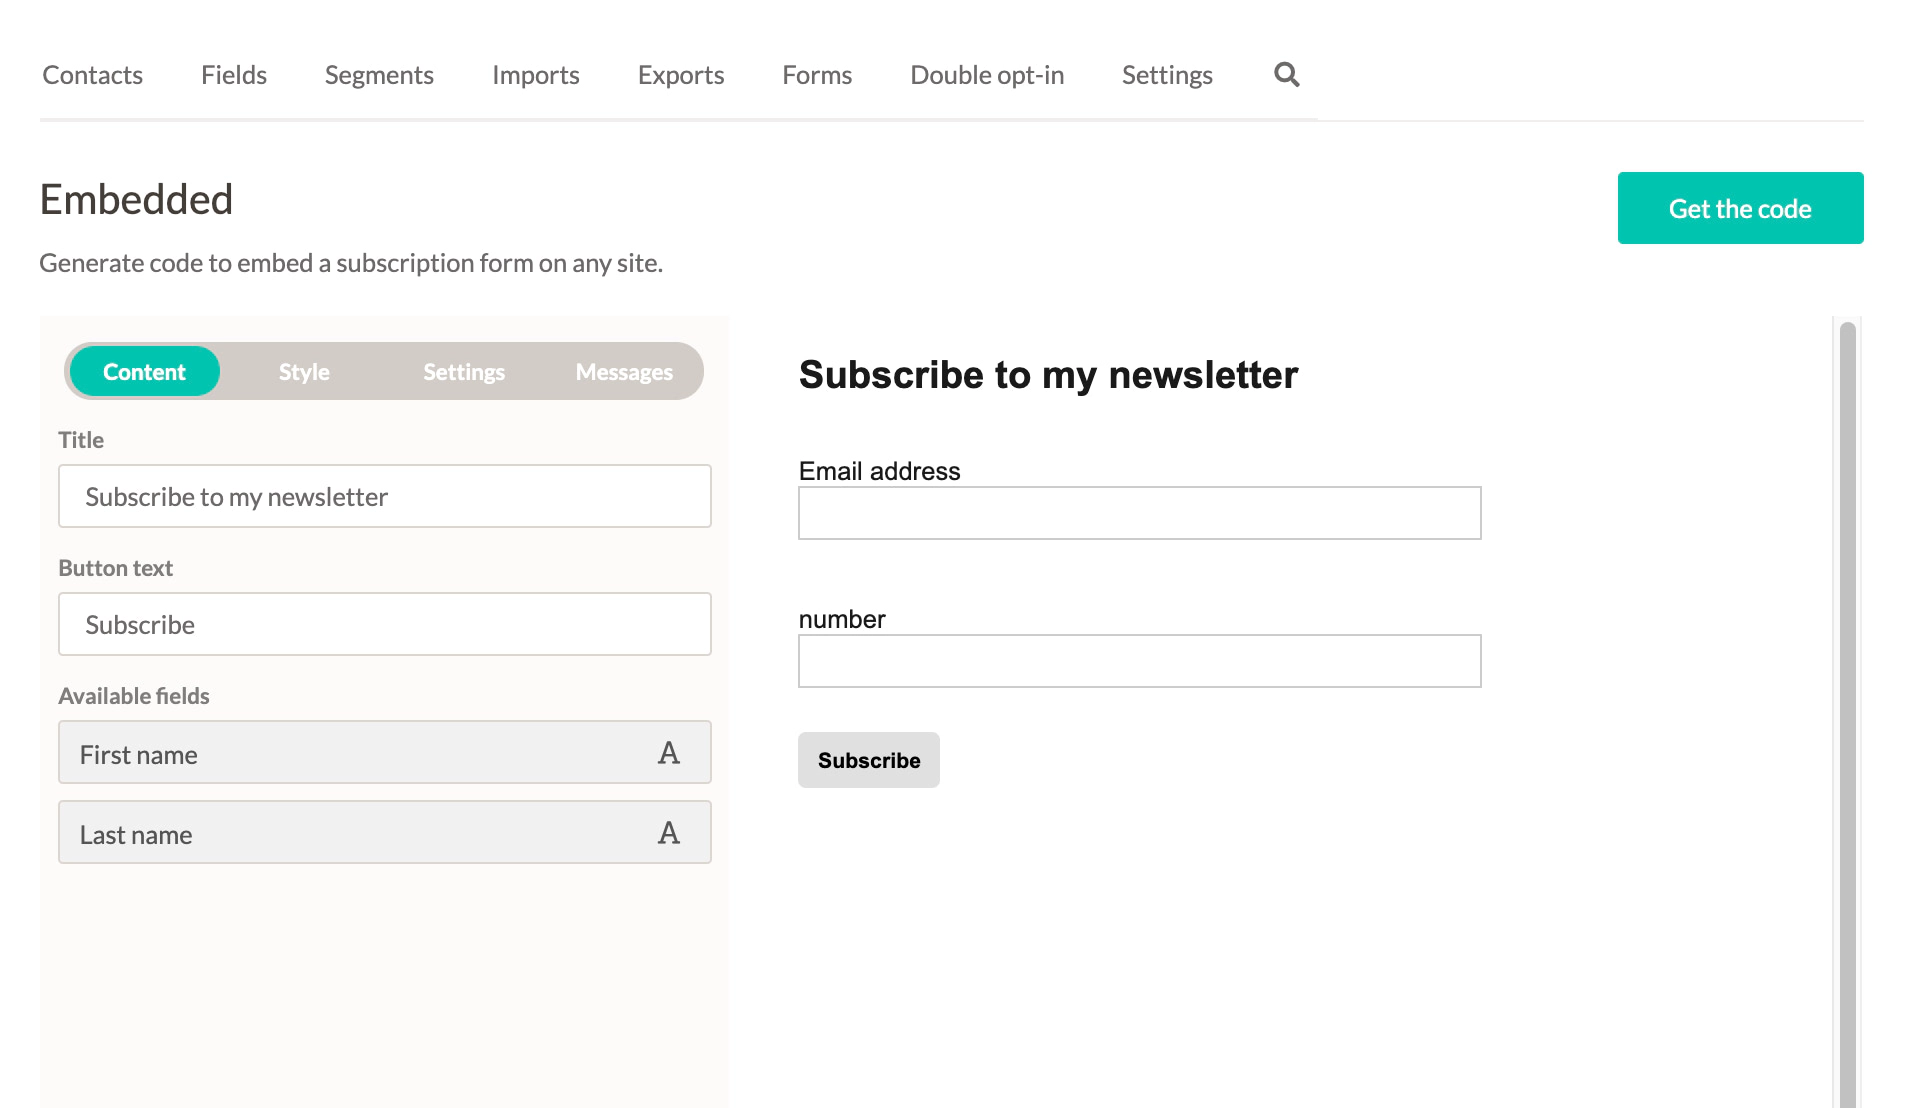Open Double opt-in settings
Image resolution: width=1914 pixels, height=1108 pixels.
pos(986,75)
